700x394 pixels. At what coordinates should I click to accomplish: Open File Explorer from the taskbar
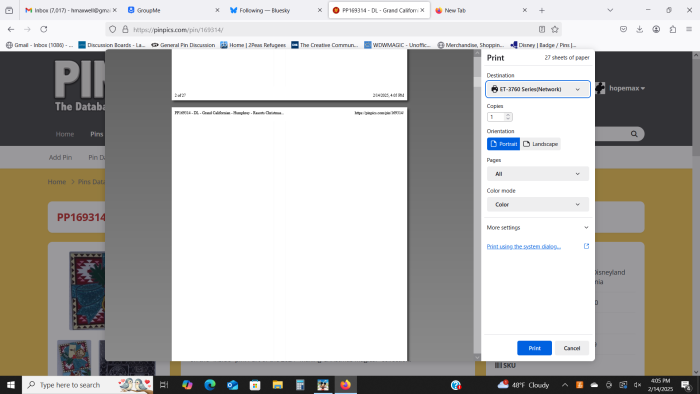coord(278,385)
